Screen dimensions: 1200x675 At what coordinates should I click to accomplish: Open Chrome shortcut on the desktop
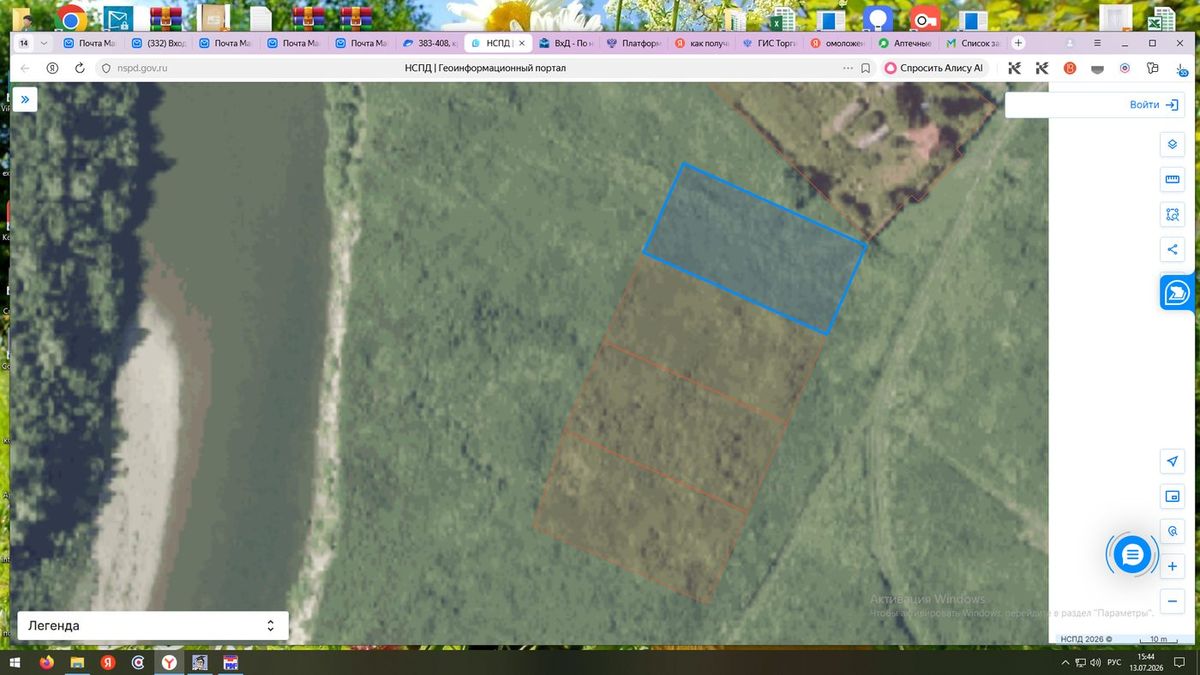click(71, 17)
